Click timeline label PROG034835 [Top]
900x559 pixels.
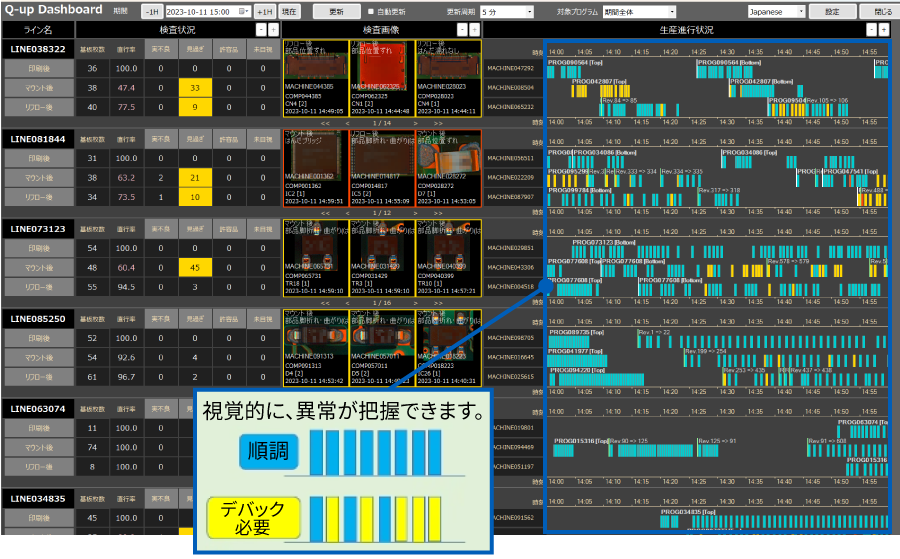pyautogui.click(x=688, y=512)
